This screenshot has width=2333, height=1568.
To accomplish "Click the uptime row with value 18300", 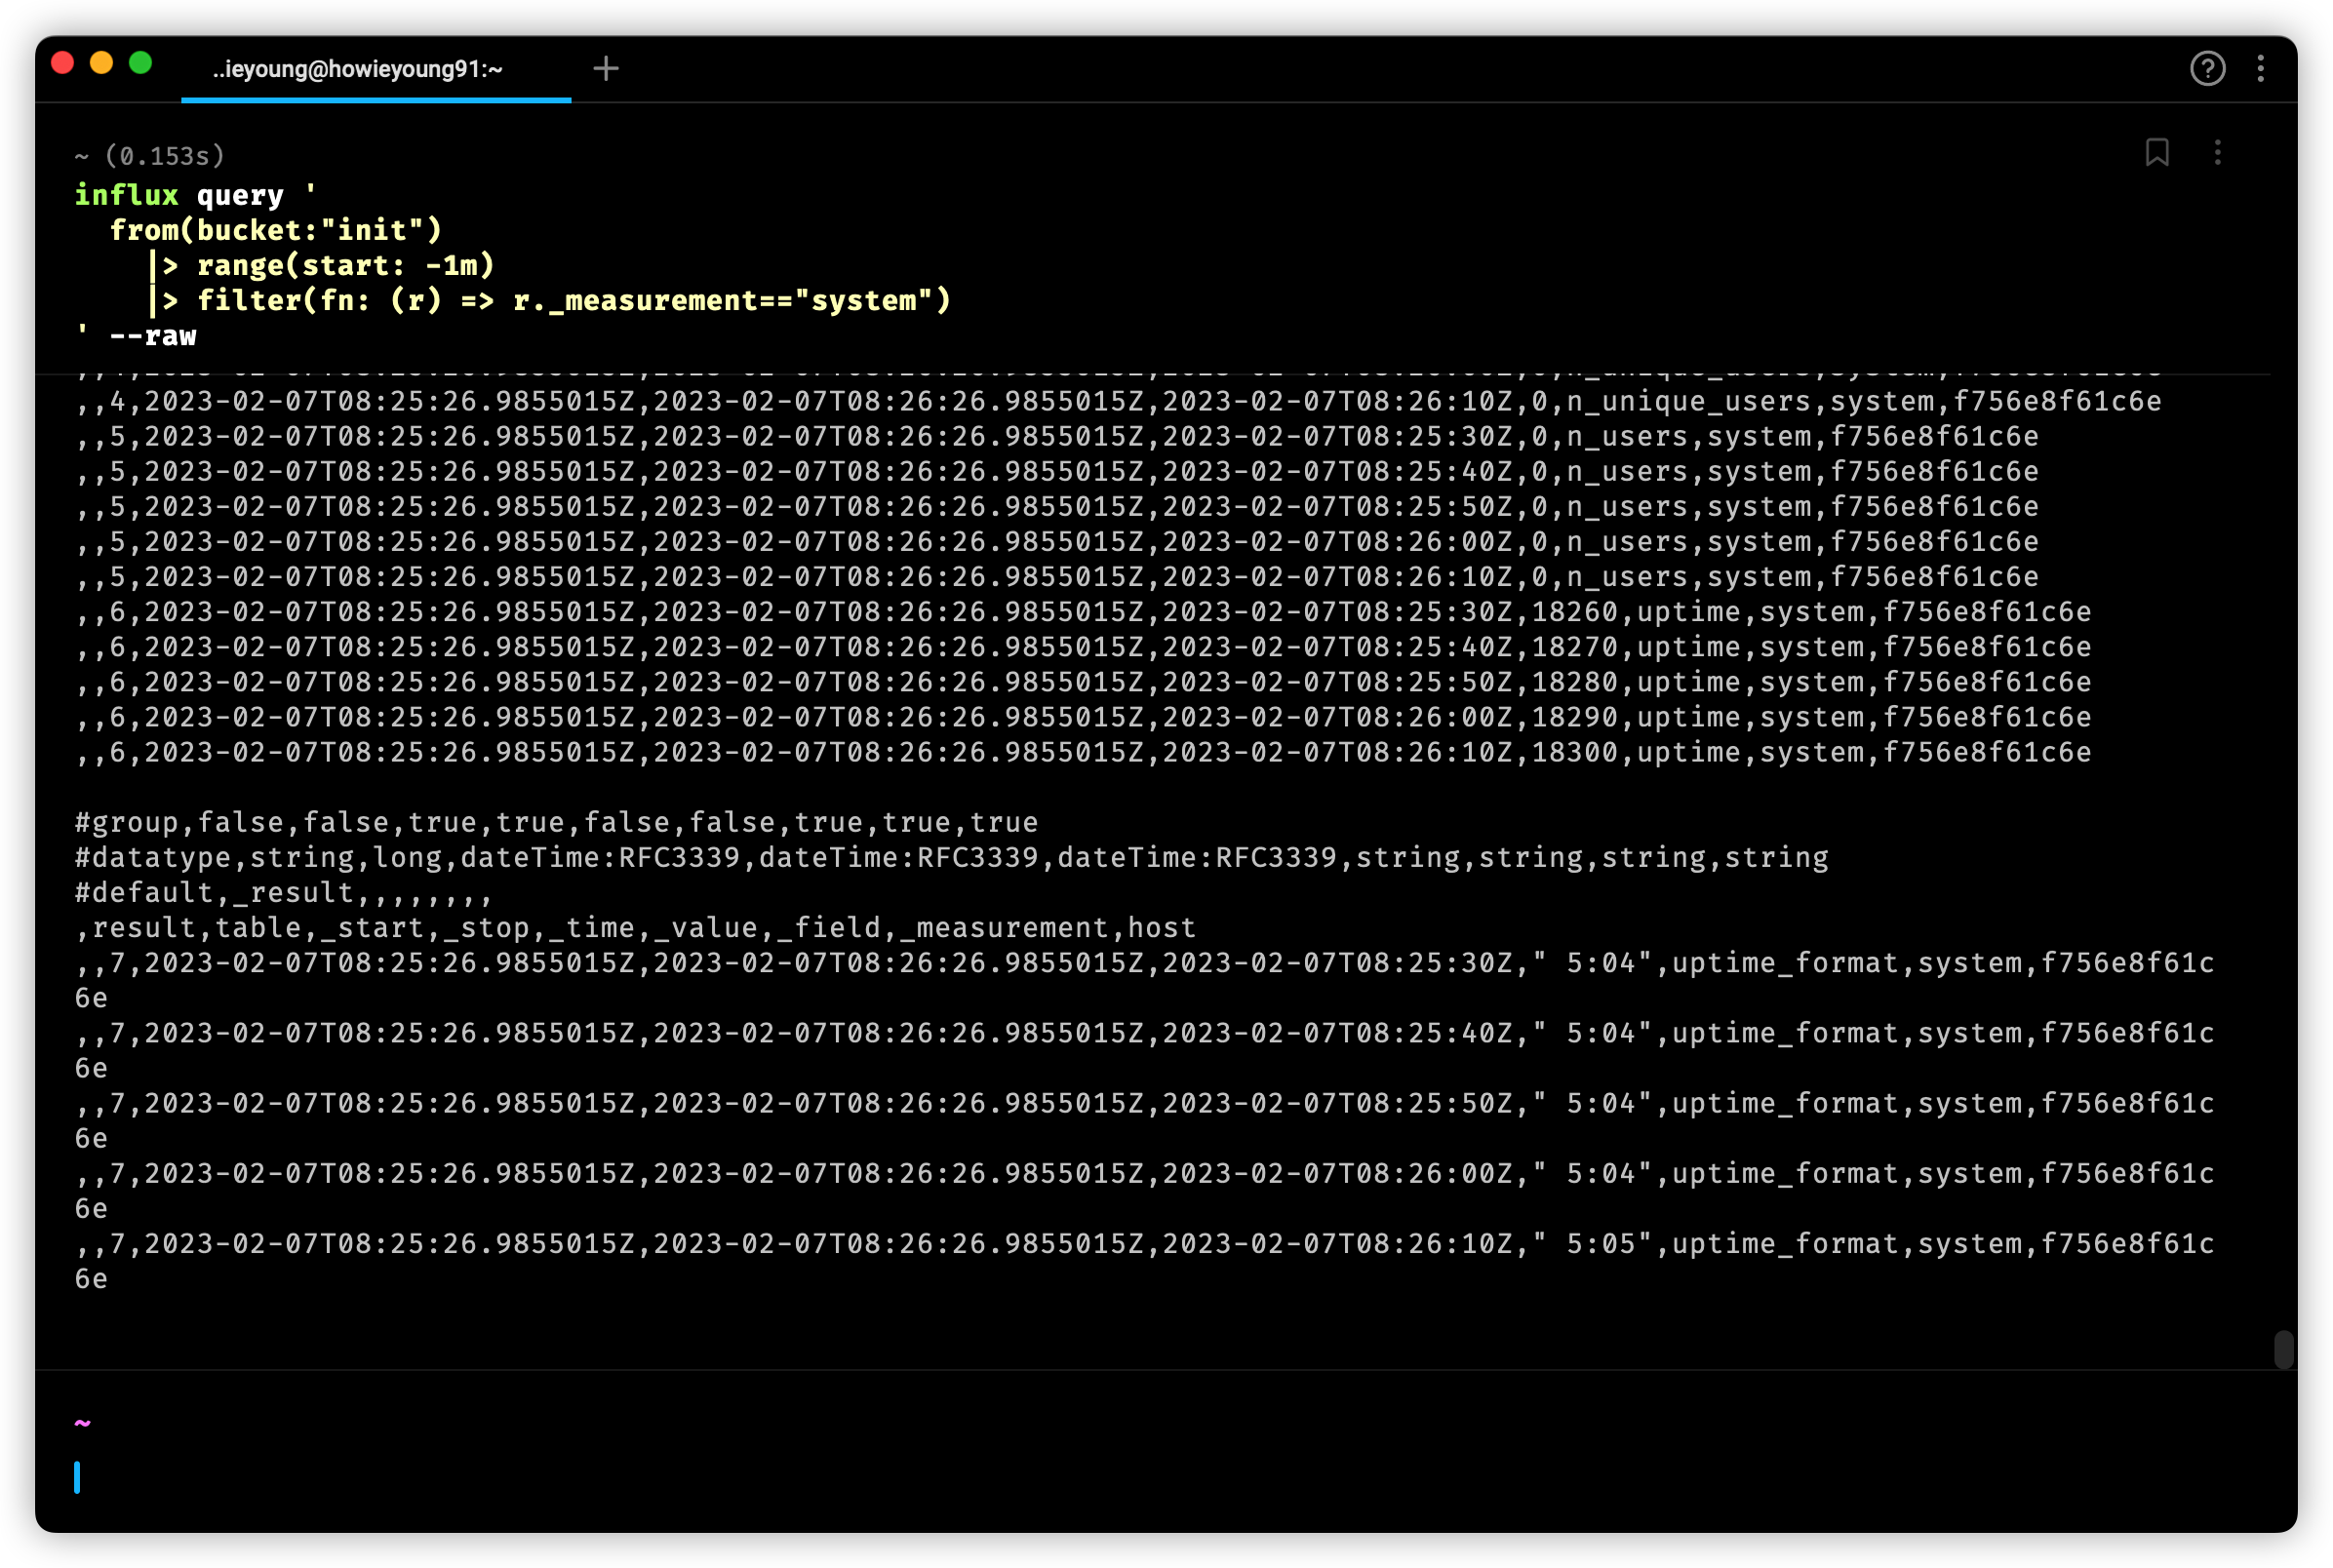I will pyautogui.click(x=1082, y=752).
